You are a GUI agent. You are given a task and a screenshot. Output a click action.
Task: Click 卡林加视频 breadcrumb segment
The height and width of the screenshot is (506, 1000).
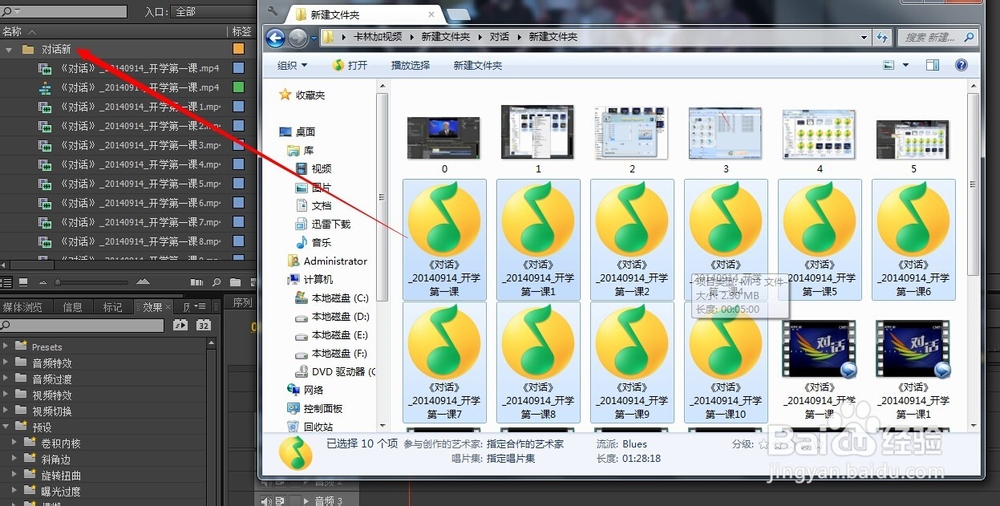pyautogui.click(x=378, y=37)
